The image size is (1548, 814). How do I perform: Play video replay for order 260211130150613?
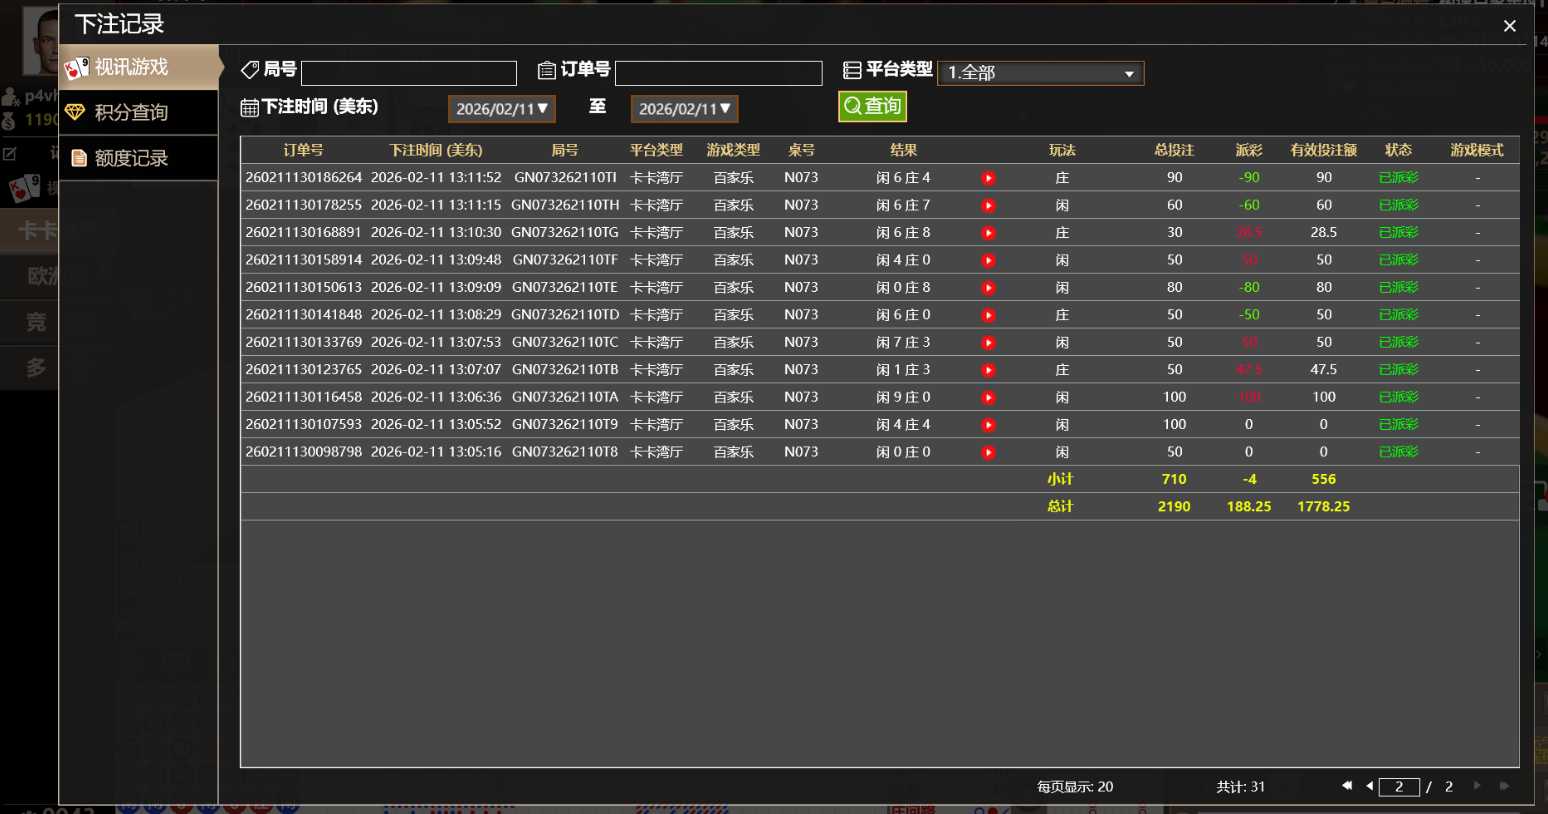click(988, 287)
